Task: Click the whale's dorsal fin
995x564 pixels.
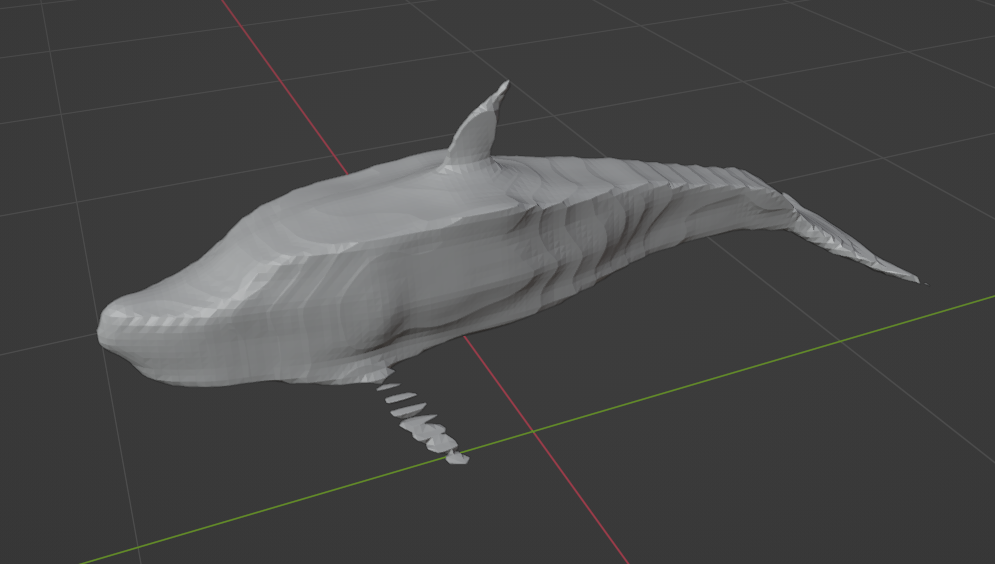Action: [x=477, y=130]
